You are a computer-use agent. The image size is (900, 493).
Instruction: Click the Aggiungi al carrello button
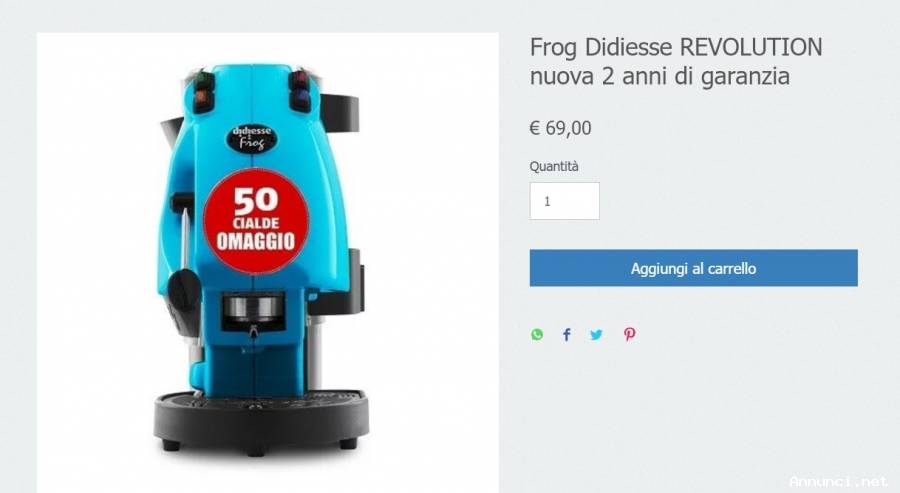click(693, 268)
